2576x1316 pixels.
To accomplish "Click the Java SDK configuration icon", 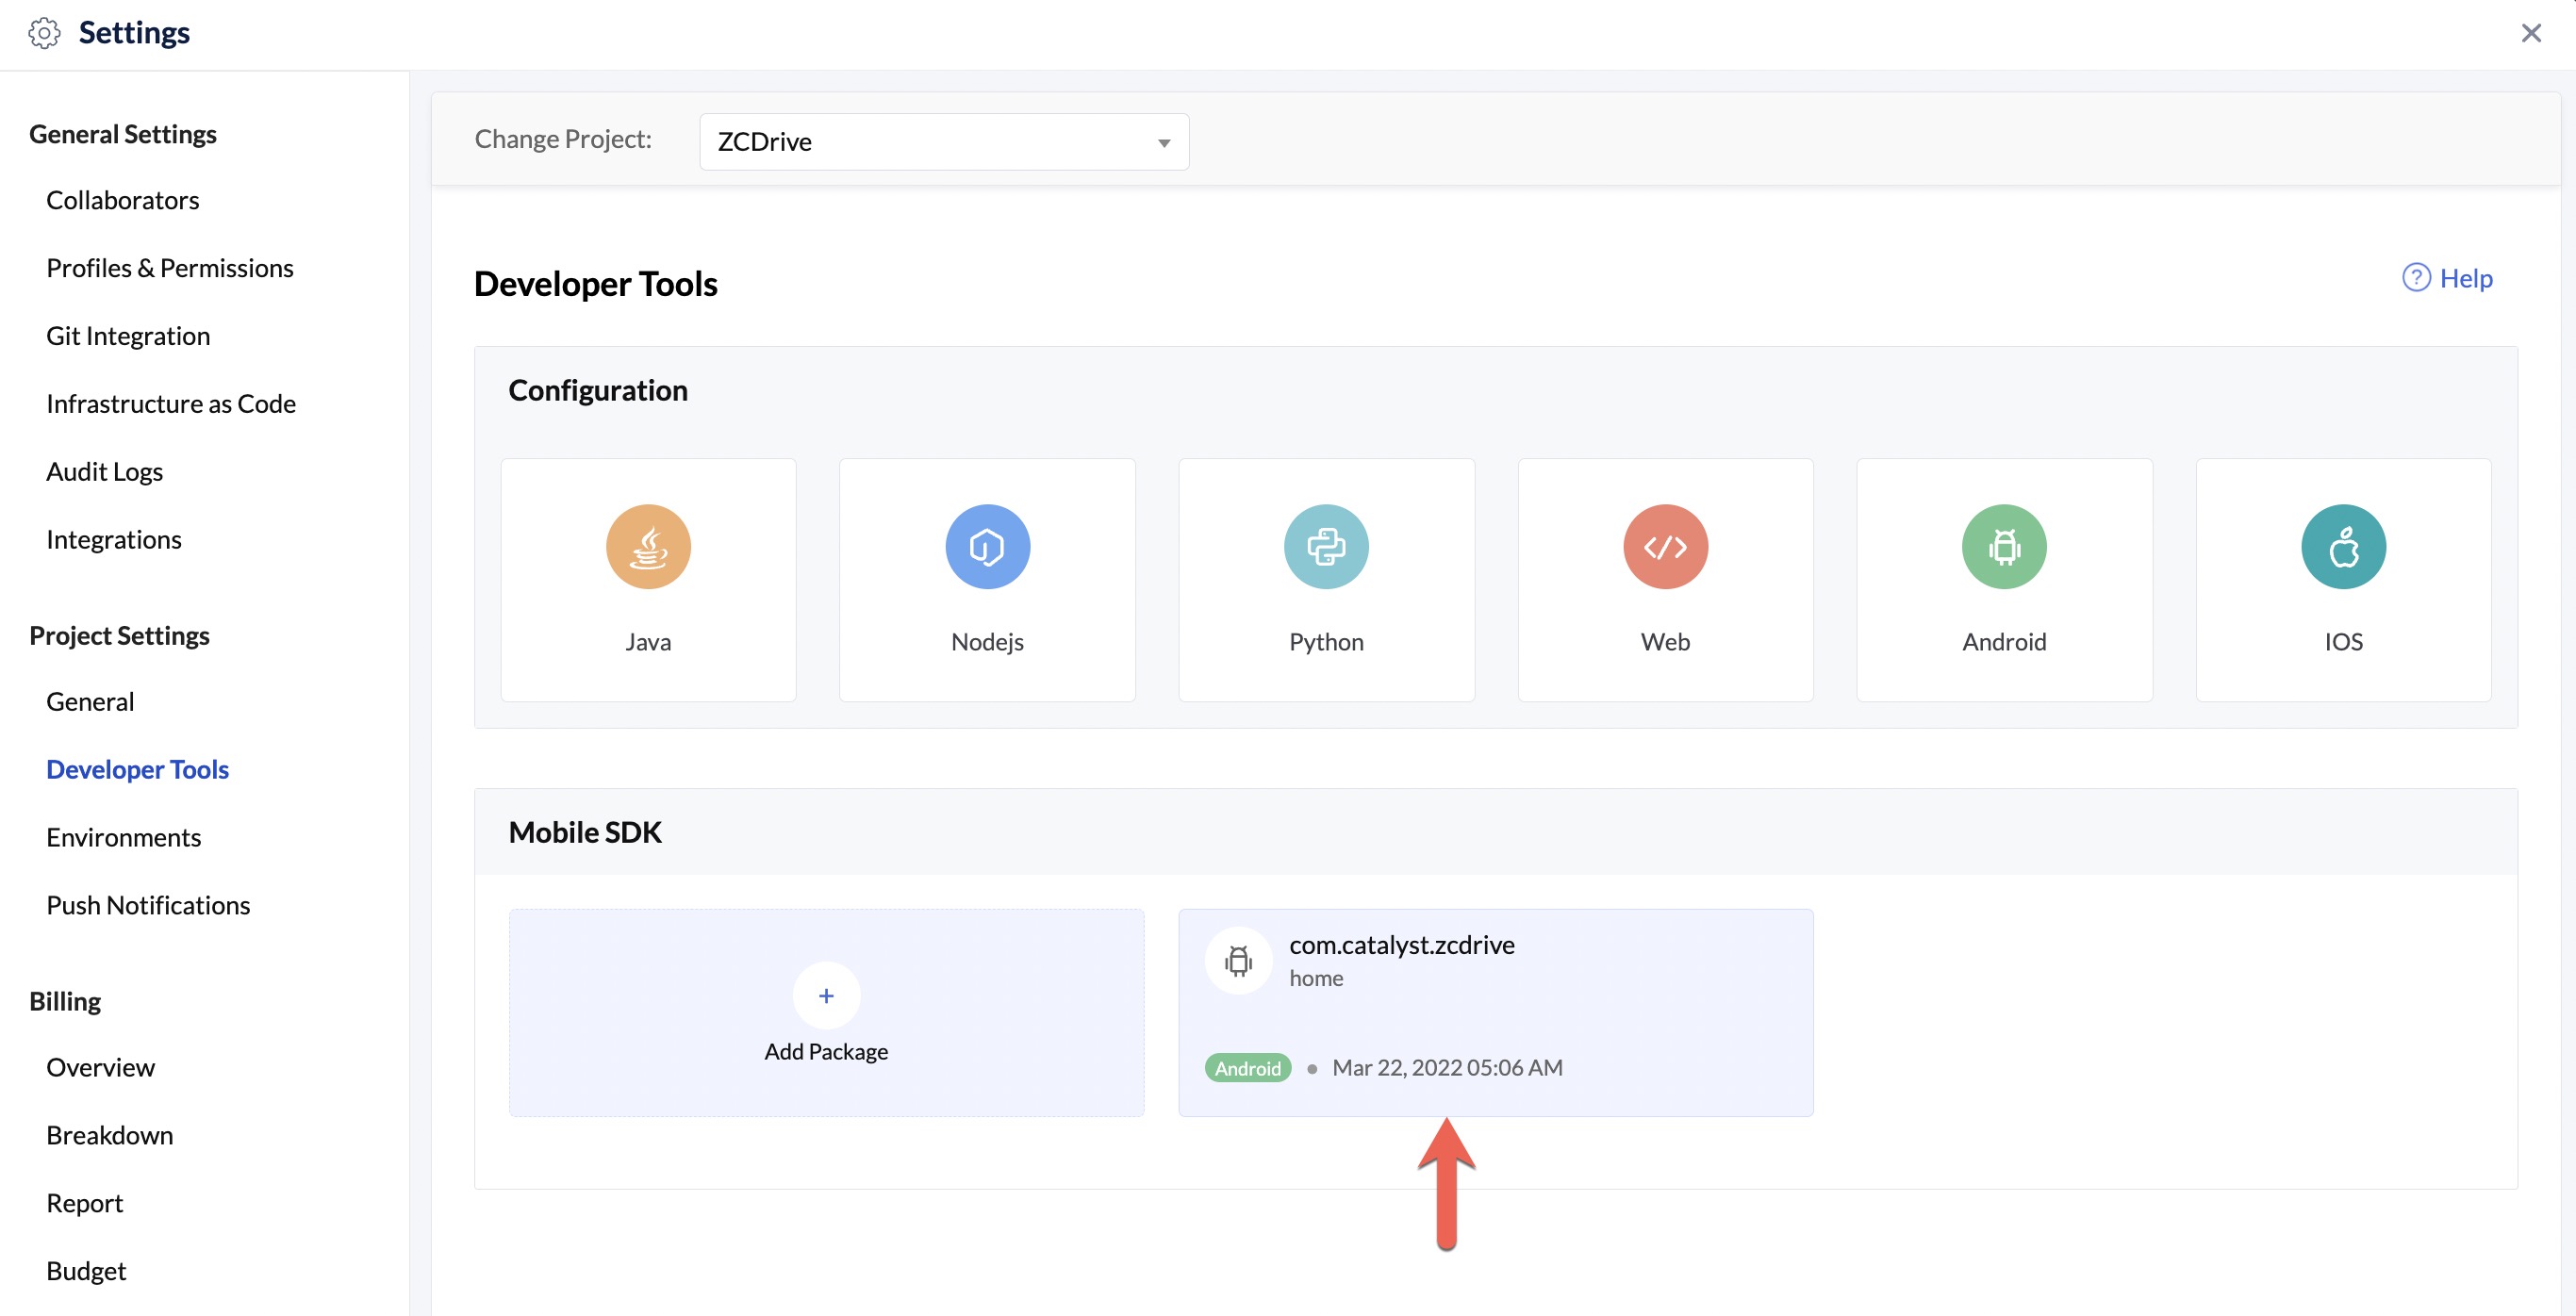I will [646, 546].
